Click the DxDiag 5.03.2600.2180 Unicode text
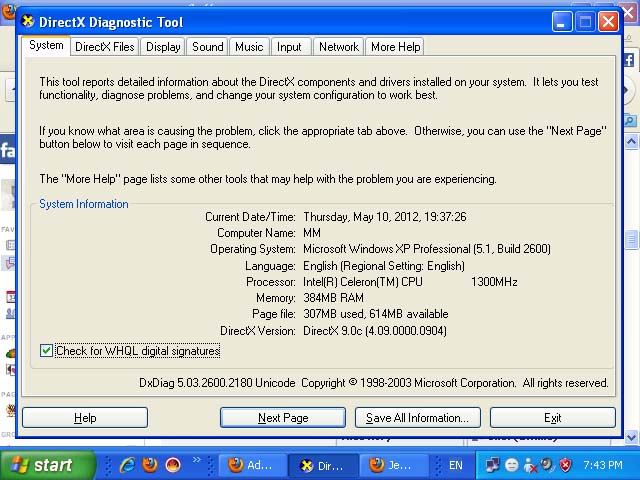 217,383
